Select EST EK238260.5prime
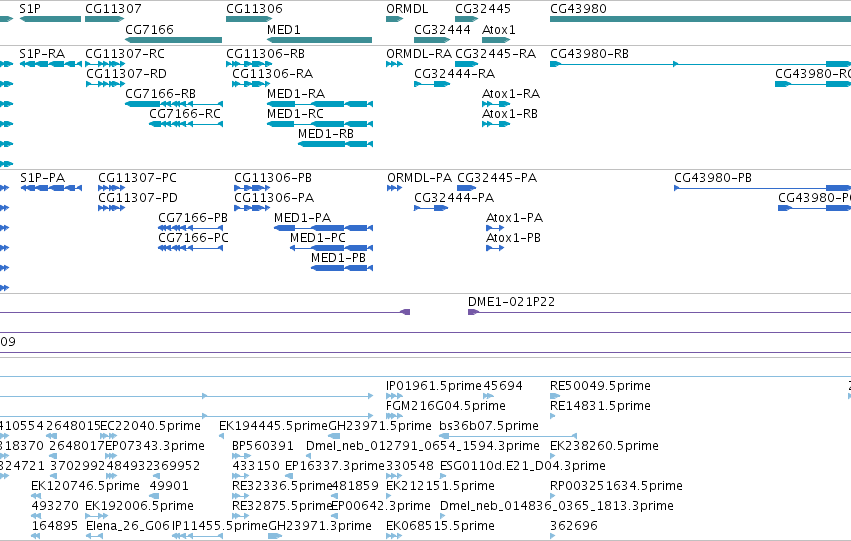 coord(552,456)
